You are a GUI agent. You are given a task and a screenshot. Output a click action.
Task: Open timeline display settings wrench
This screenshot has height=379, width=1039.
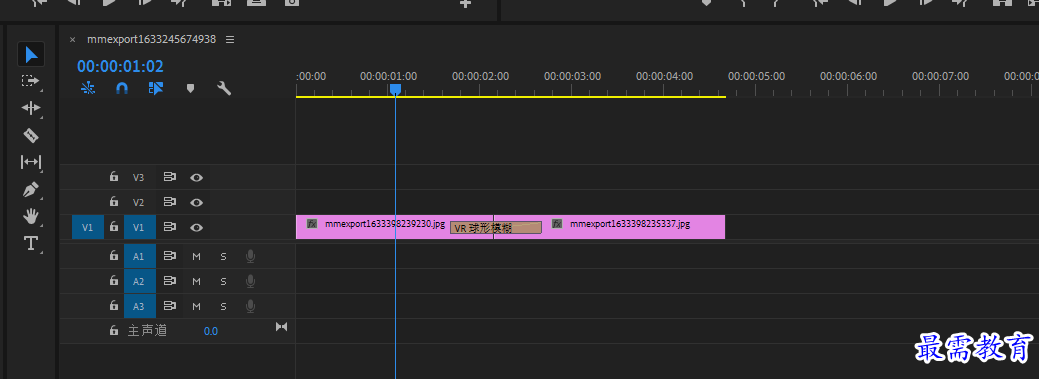pos(225,87)
